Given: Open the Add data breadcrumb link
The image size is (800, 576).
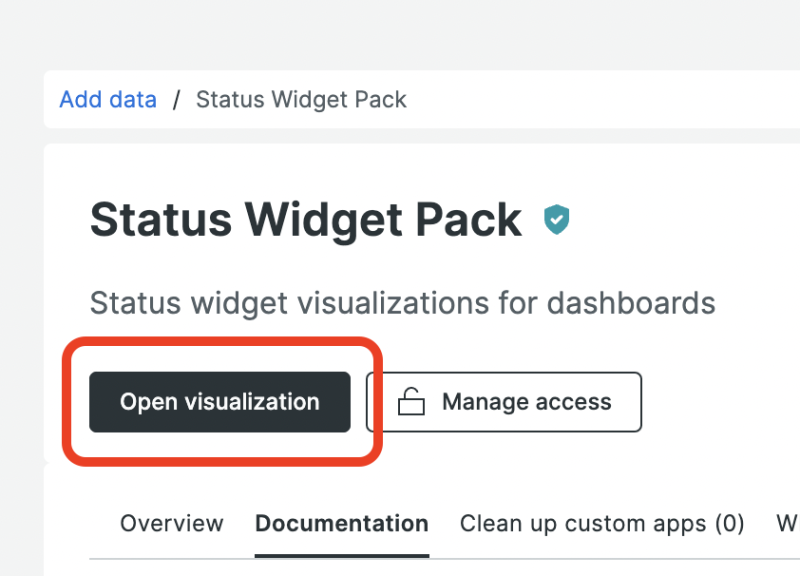Looking at the screenshot, I should [x=108, y=100].
